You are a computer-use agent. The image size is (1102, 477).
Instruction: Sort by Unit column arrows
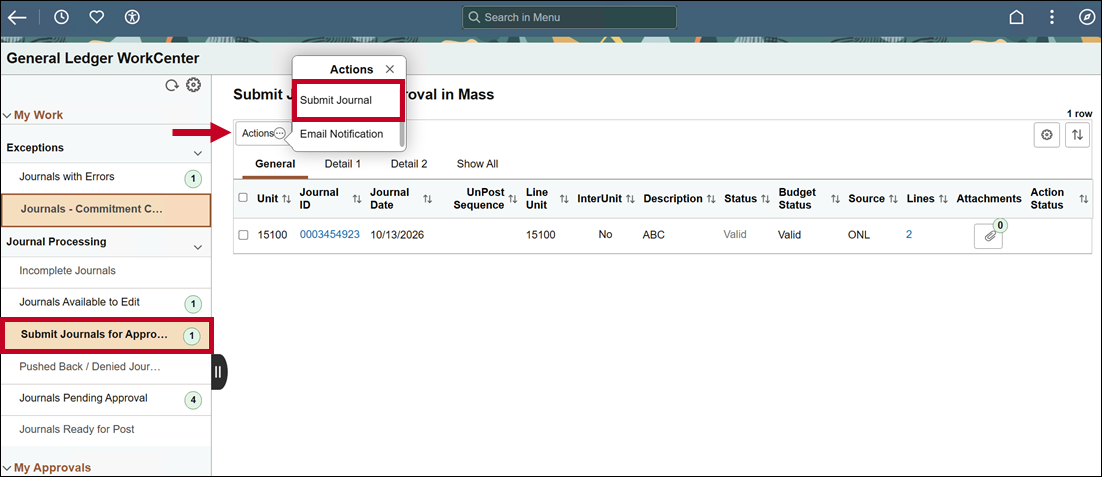tap(286, 199)
